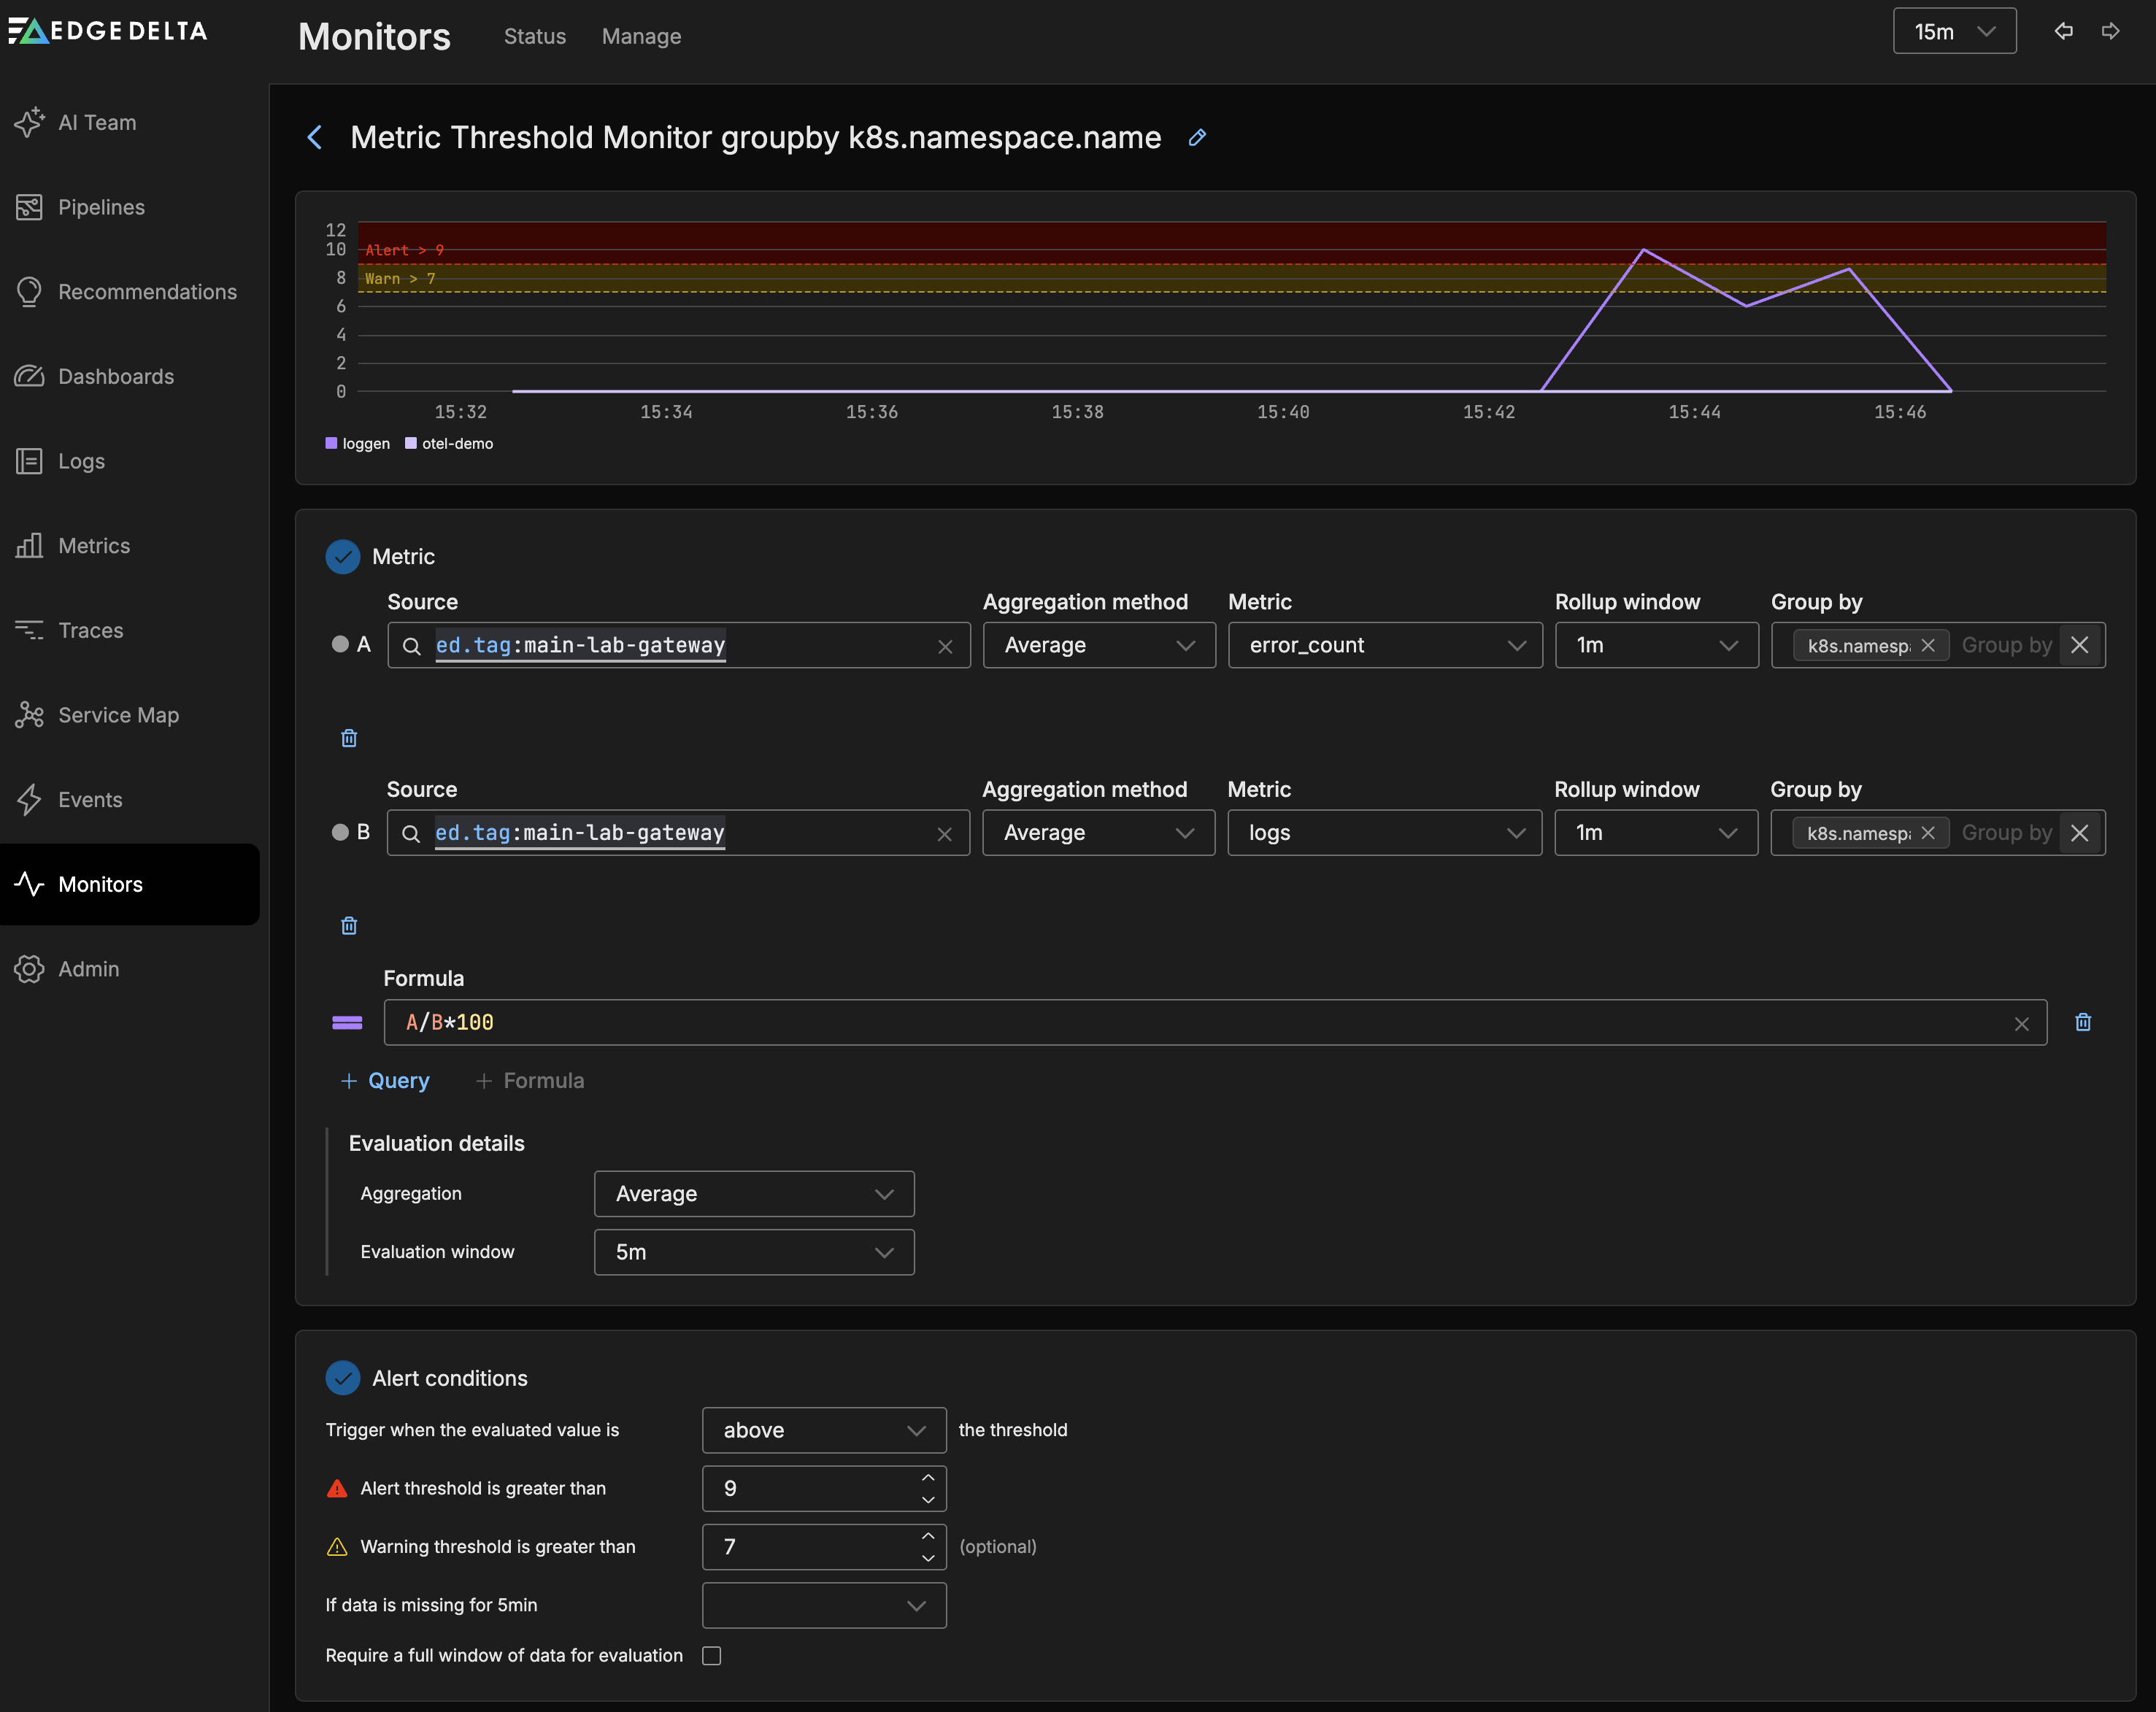
Task: Toggle query A visibility dot
Action: click(x=340, y=644)
